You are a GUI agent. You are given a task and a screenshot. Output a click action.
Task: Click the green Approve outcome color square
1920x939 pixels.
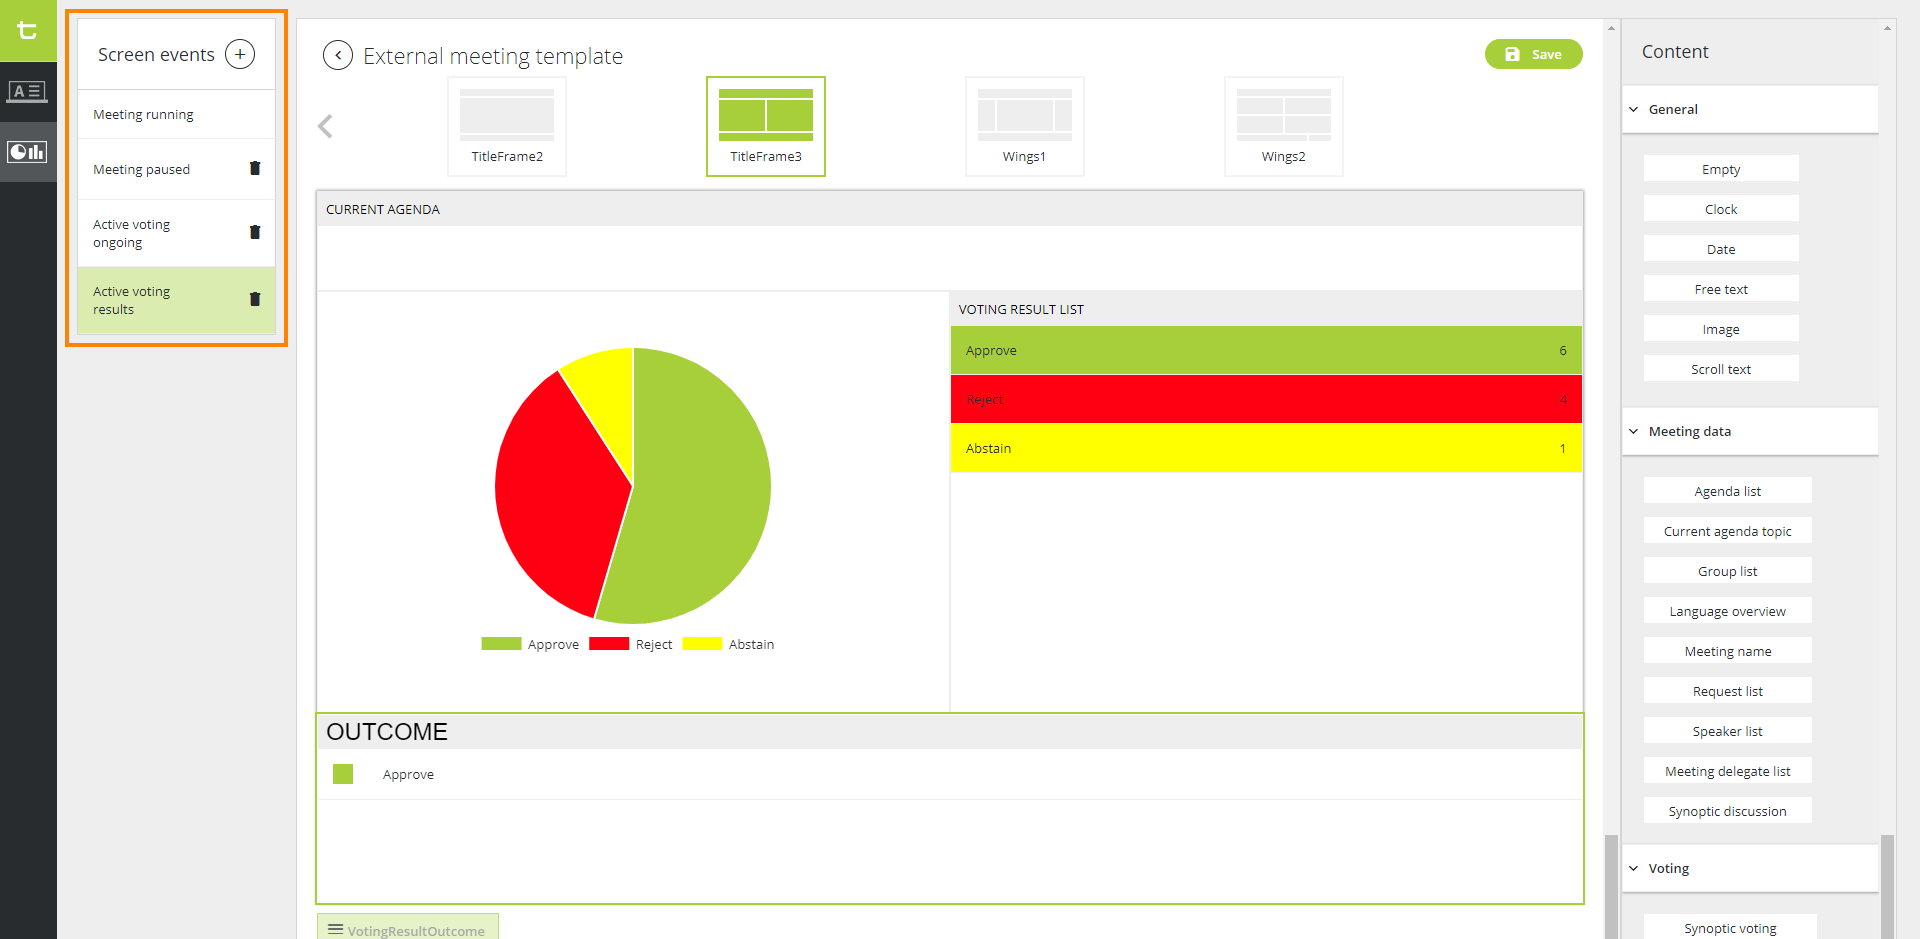pyautogui.click(x=343, y=774)
